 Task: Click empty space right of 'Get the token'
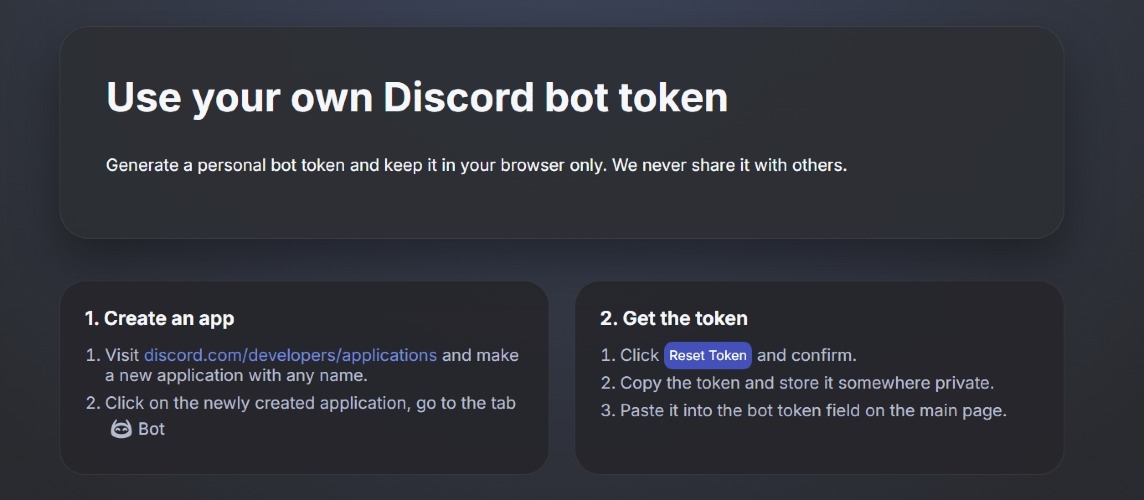click(900, 319)
